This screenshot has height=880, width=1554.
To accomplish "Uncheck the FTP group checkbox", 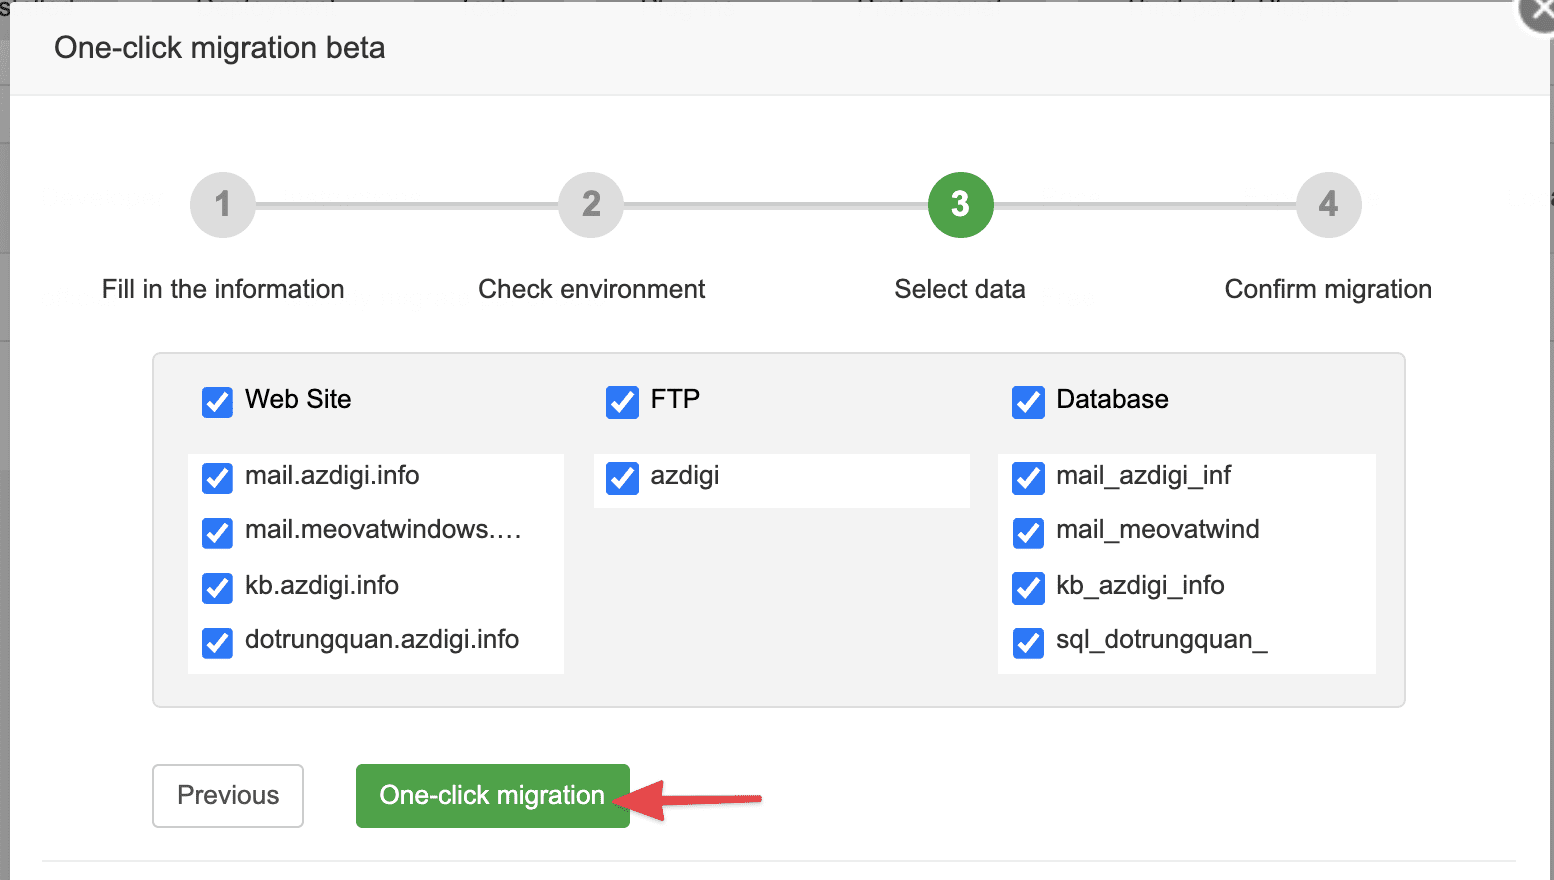I will 622,402.
